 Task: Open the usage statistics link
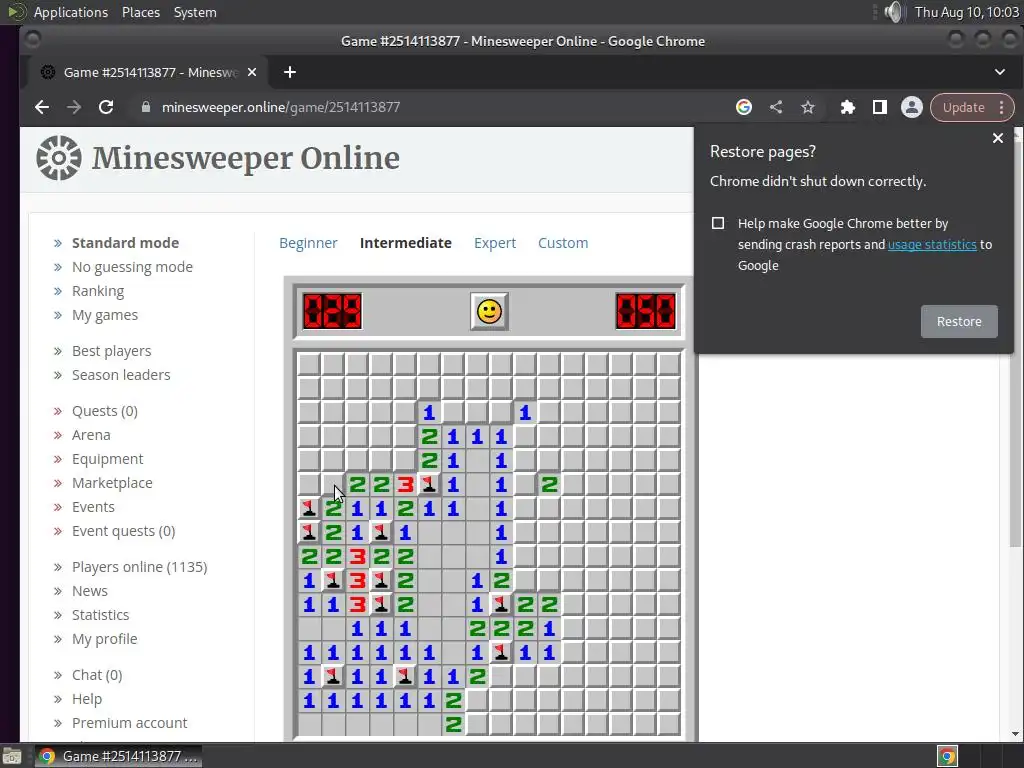(x=932, y=244)
